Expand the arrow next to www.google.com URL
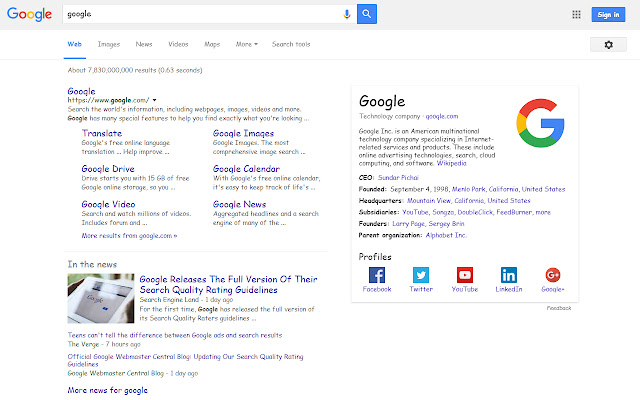 [x=154, y=100]
